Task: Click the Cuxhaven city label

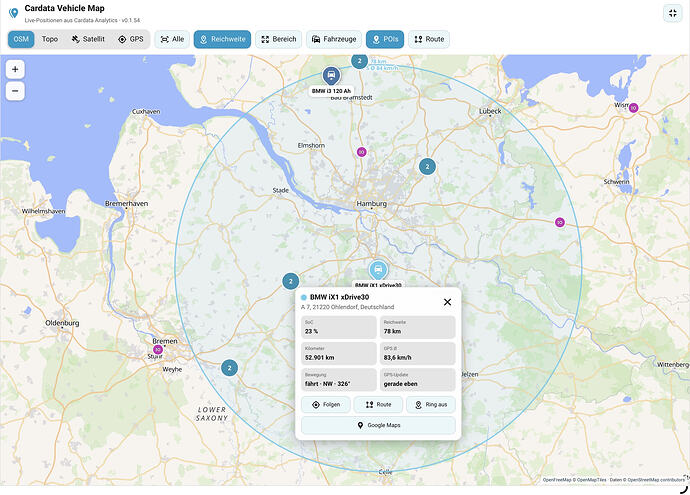Action: [146, 112]
